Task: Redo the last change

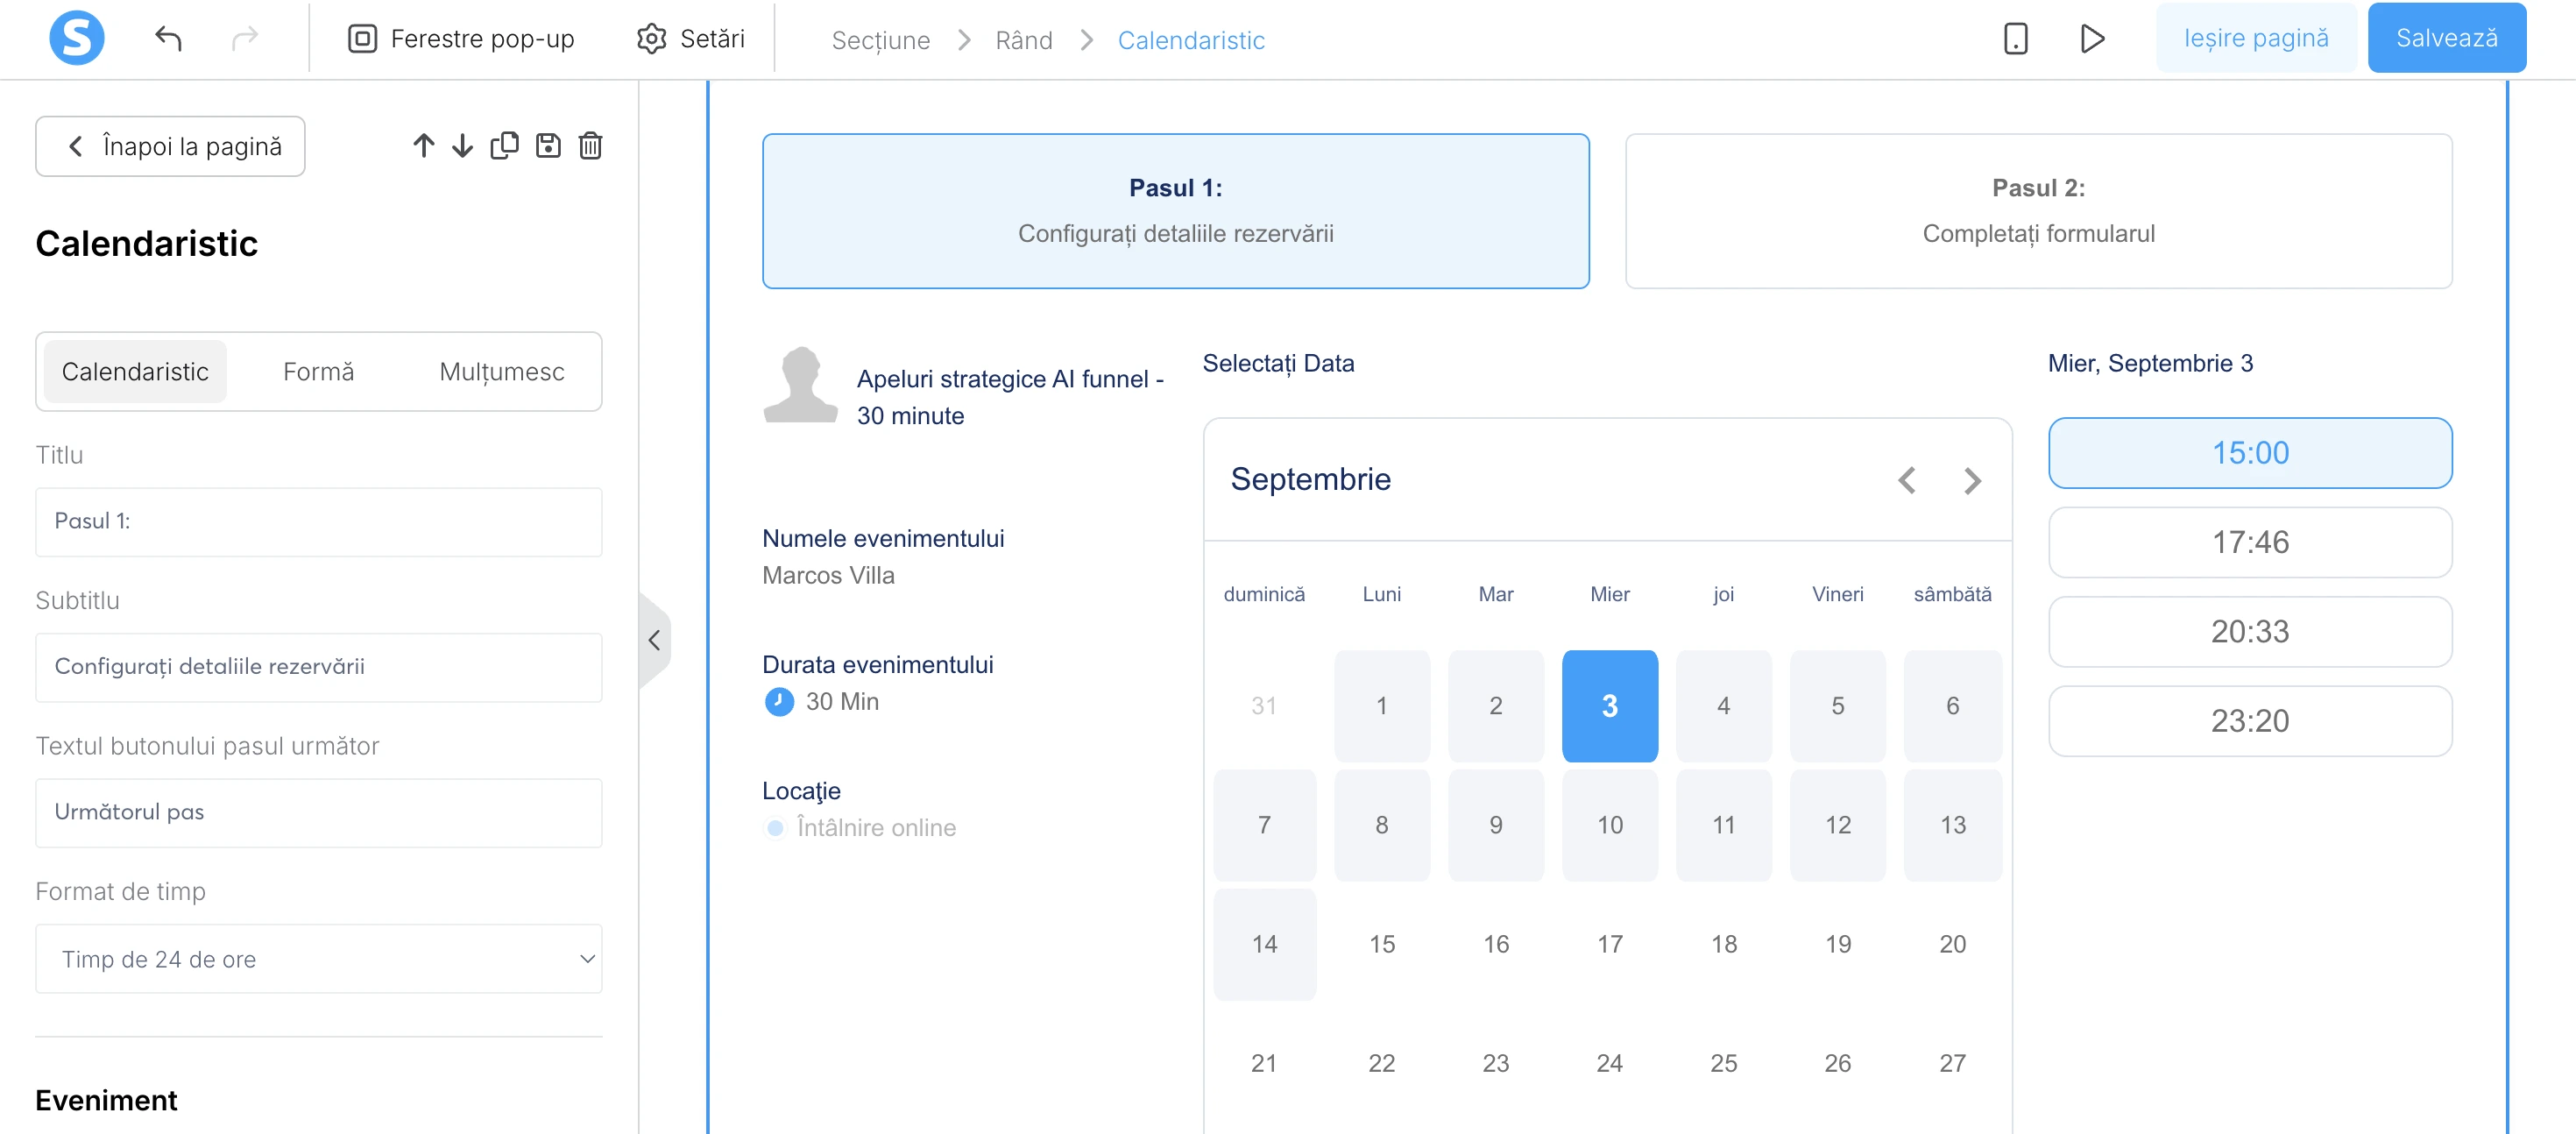Action: tap(244, 38)
